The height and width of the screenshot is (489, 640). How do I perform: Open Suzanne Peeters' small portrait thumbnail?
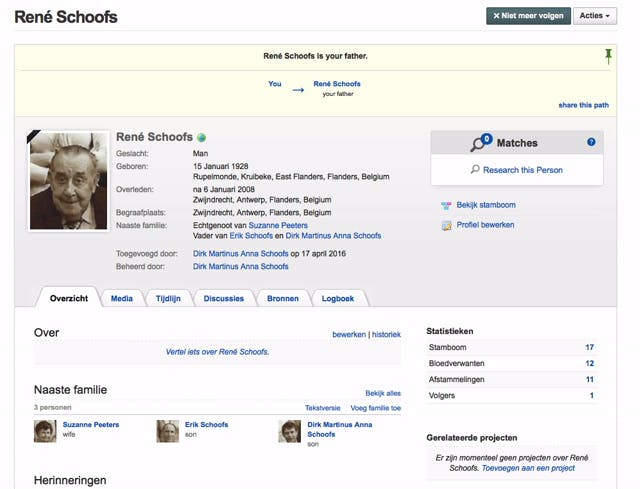pos(45,431)
